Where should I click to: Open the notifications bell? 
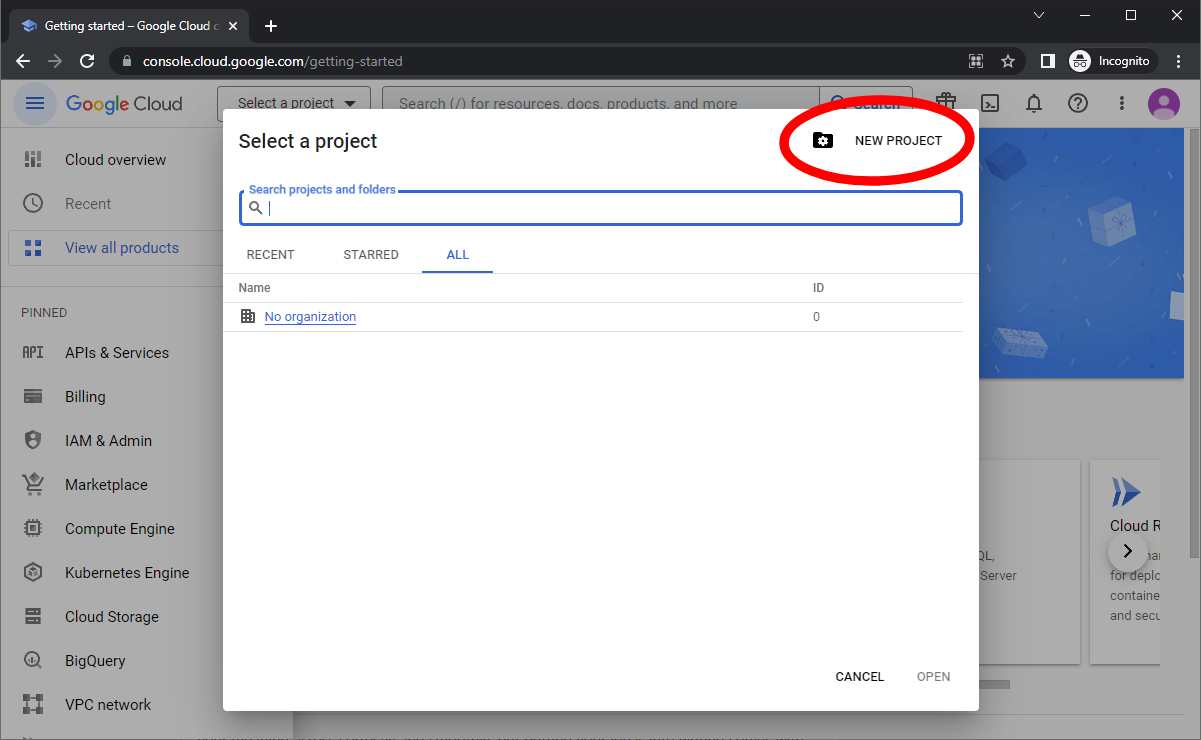click(1034, 104)
